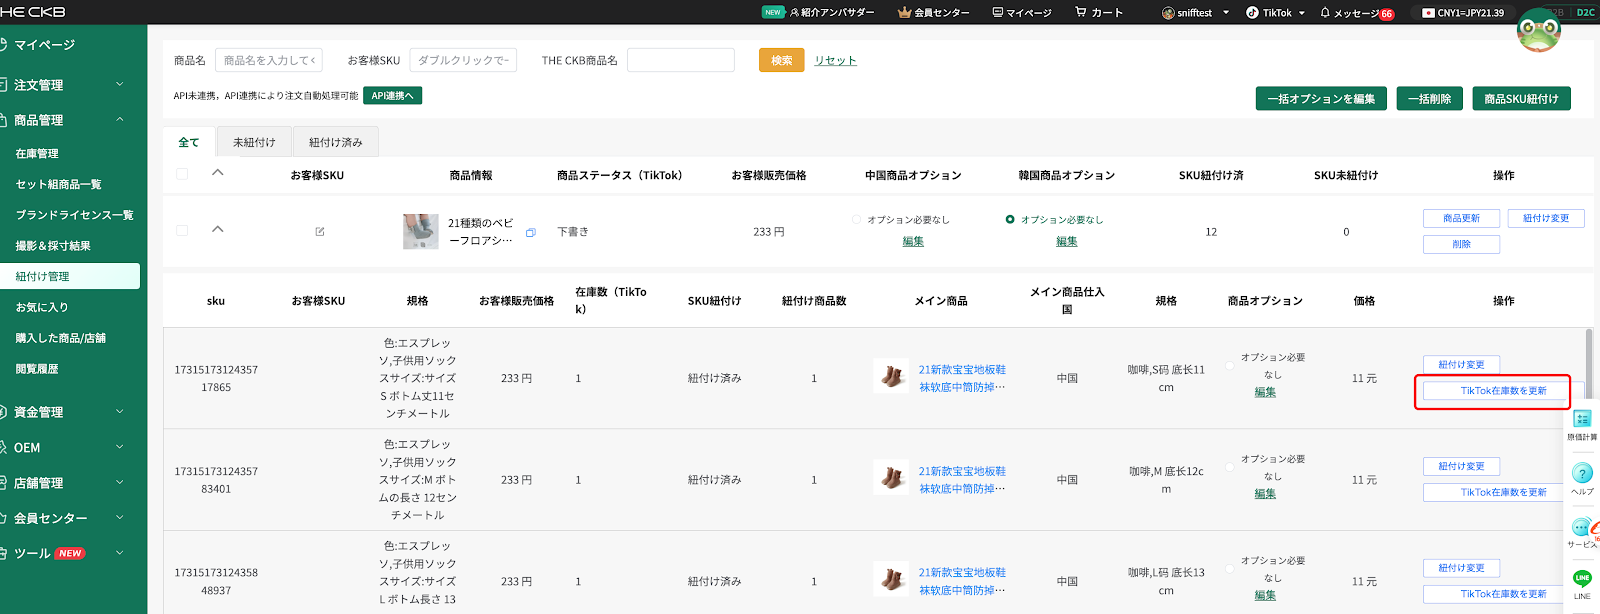
Task: Click the API連携へ button
Action: click(392, 95)
